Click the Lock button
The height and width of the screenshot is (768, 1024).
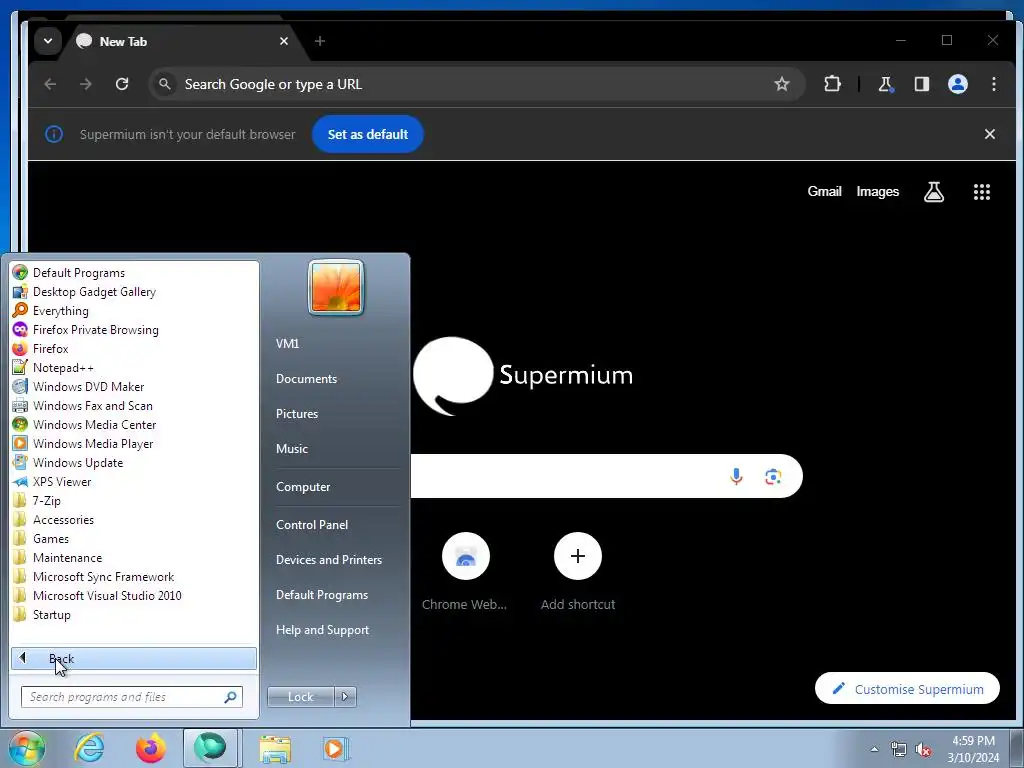pos(300,697)
